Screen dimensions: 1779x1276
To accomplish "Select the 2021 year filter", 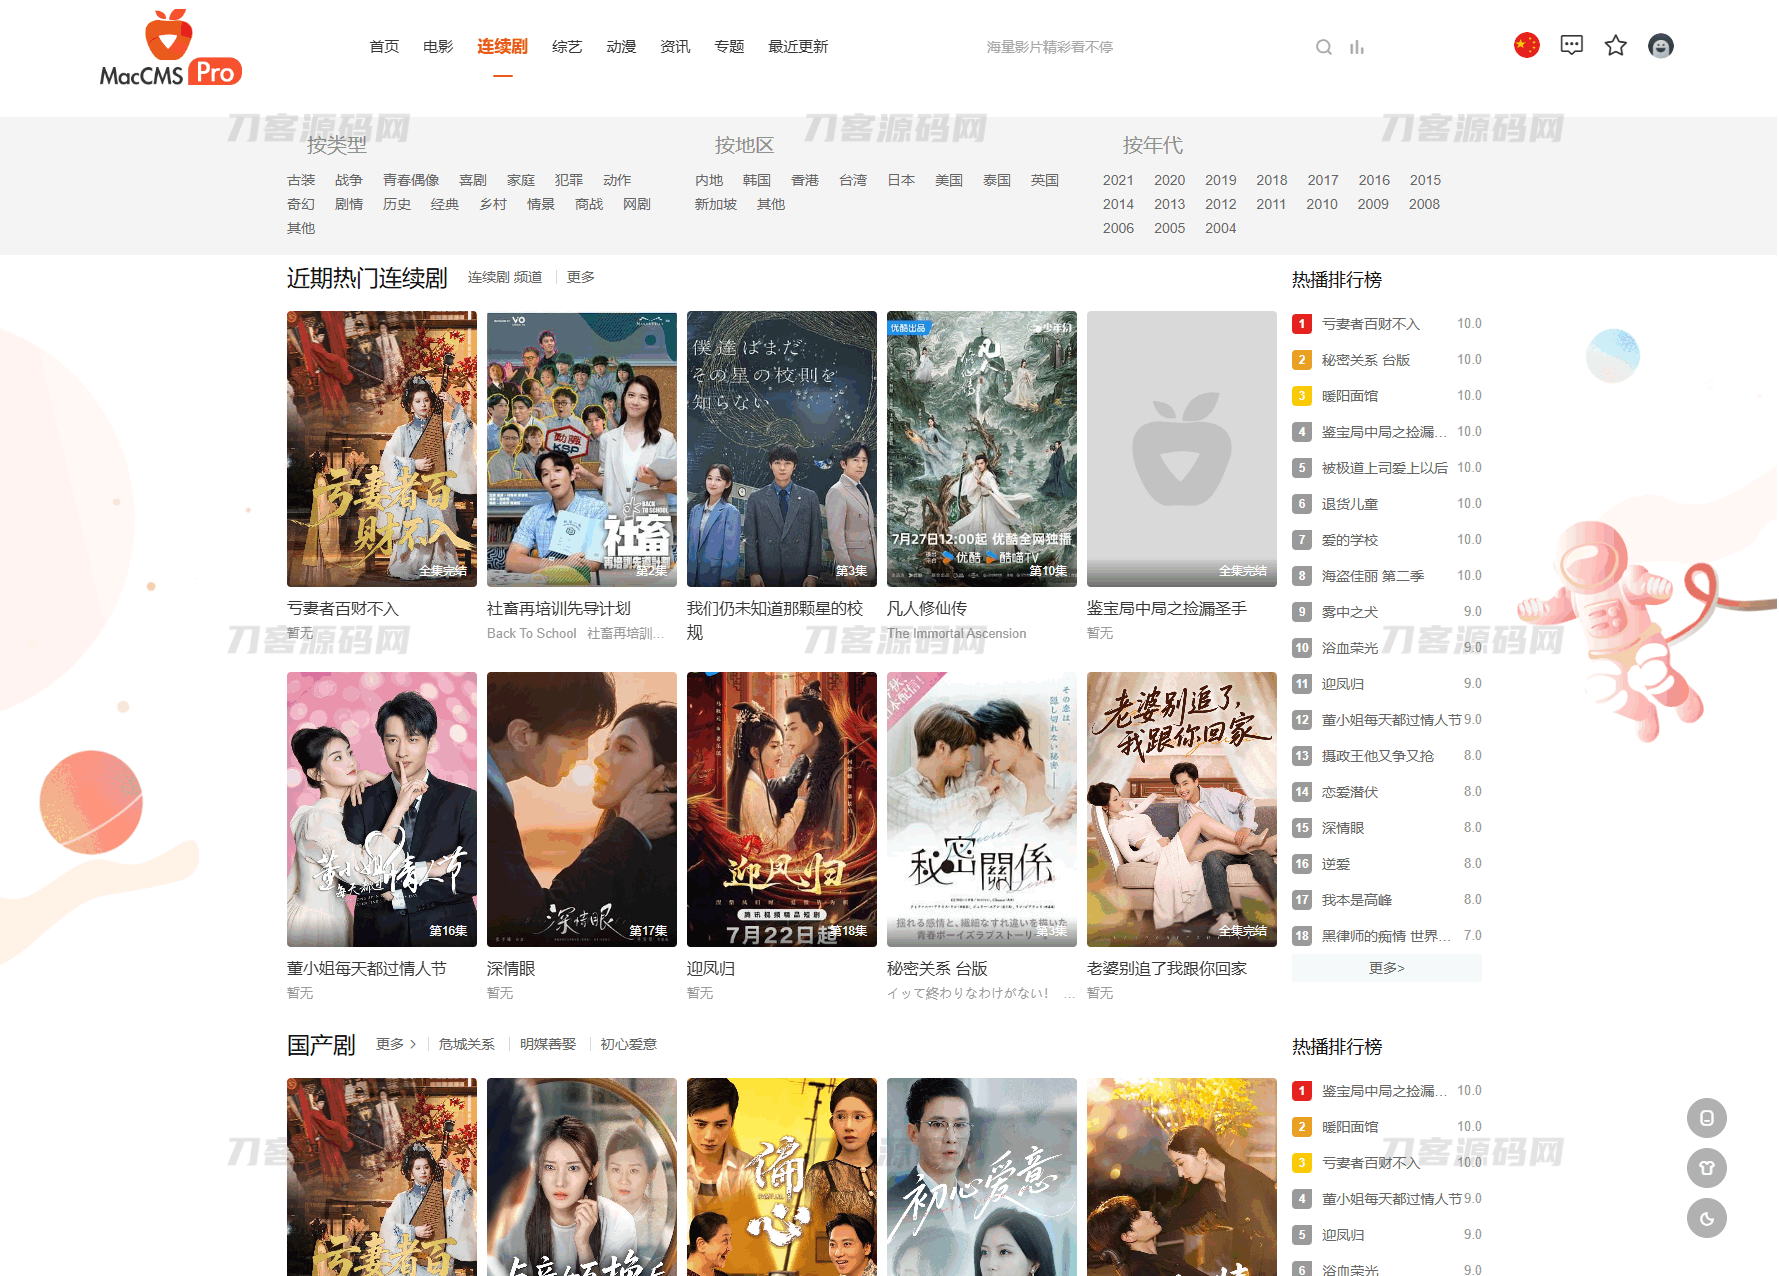I will [x=1118, y=180].
